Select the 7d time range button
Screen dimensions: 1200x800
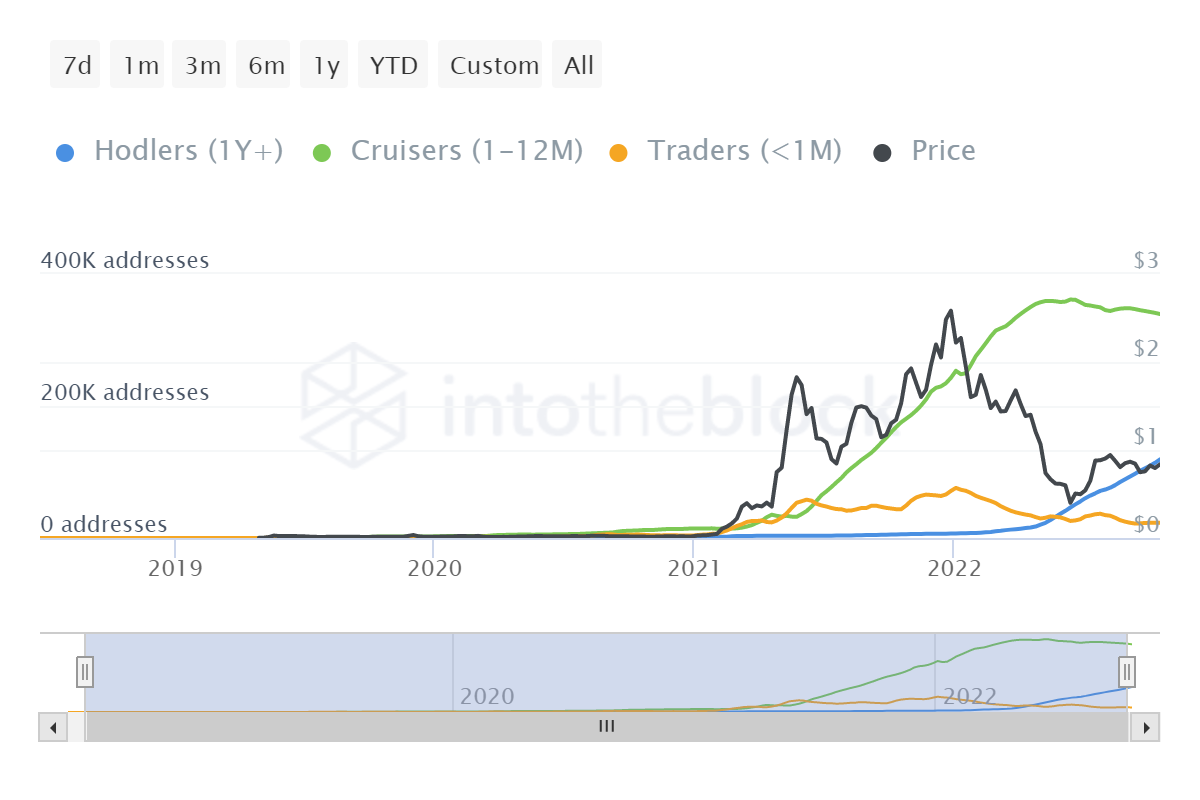pos(76,66)
